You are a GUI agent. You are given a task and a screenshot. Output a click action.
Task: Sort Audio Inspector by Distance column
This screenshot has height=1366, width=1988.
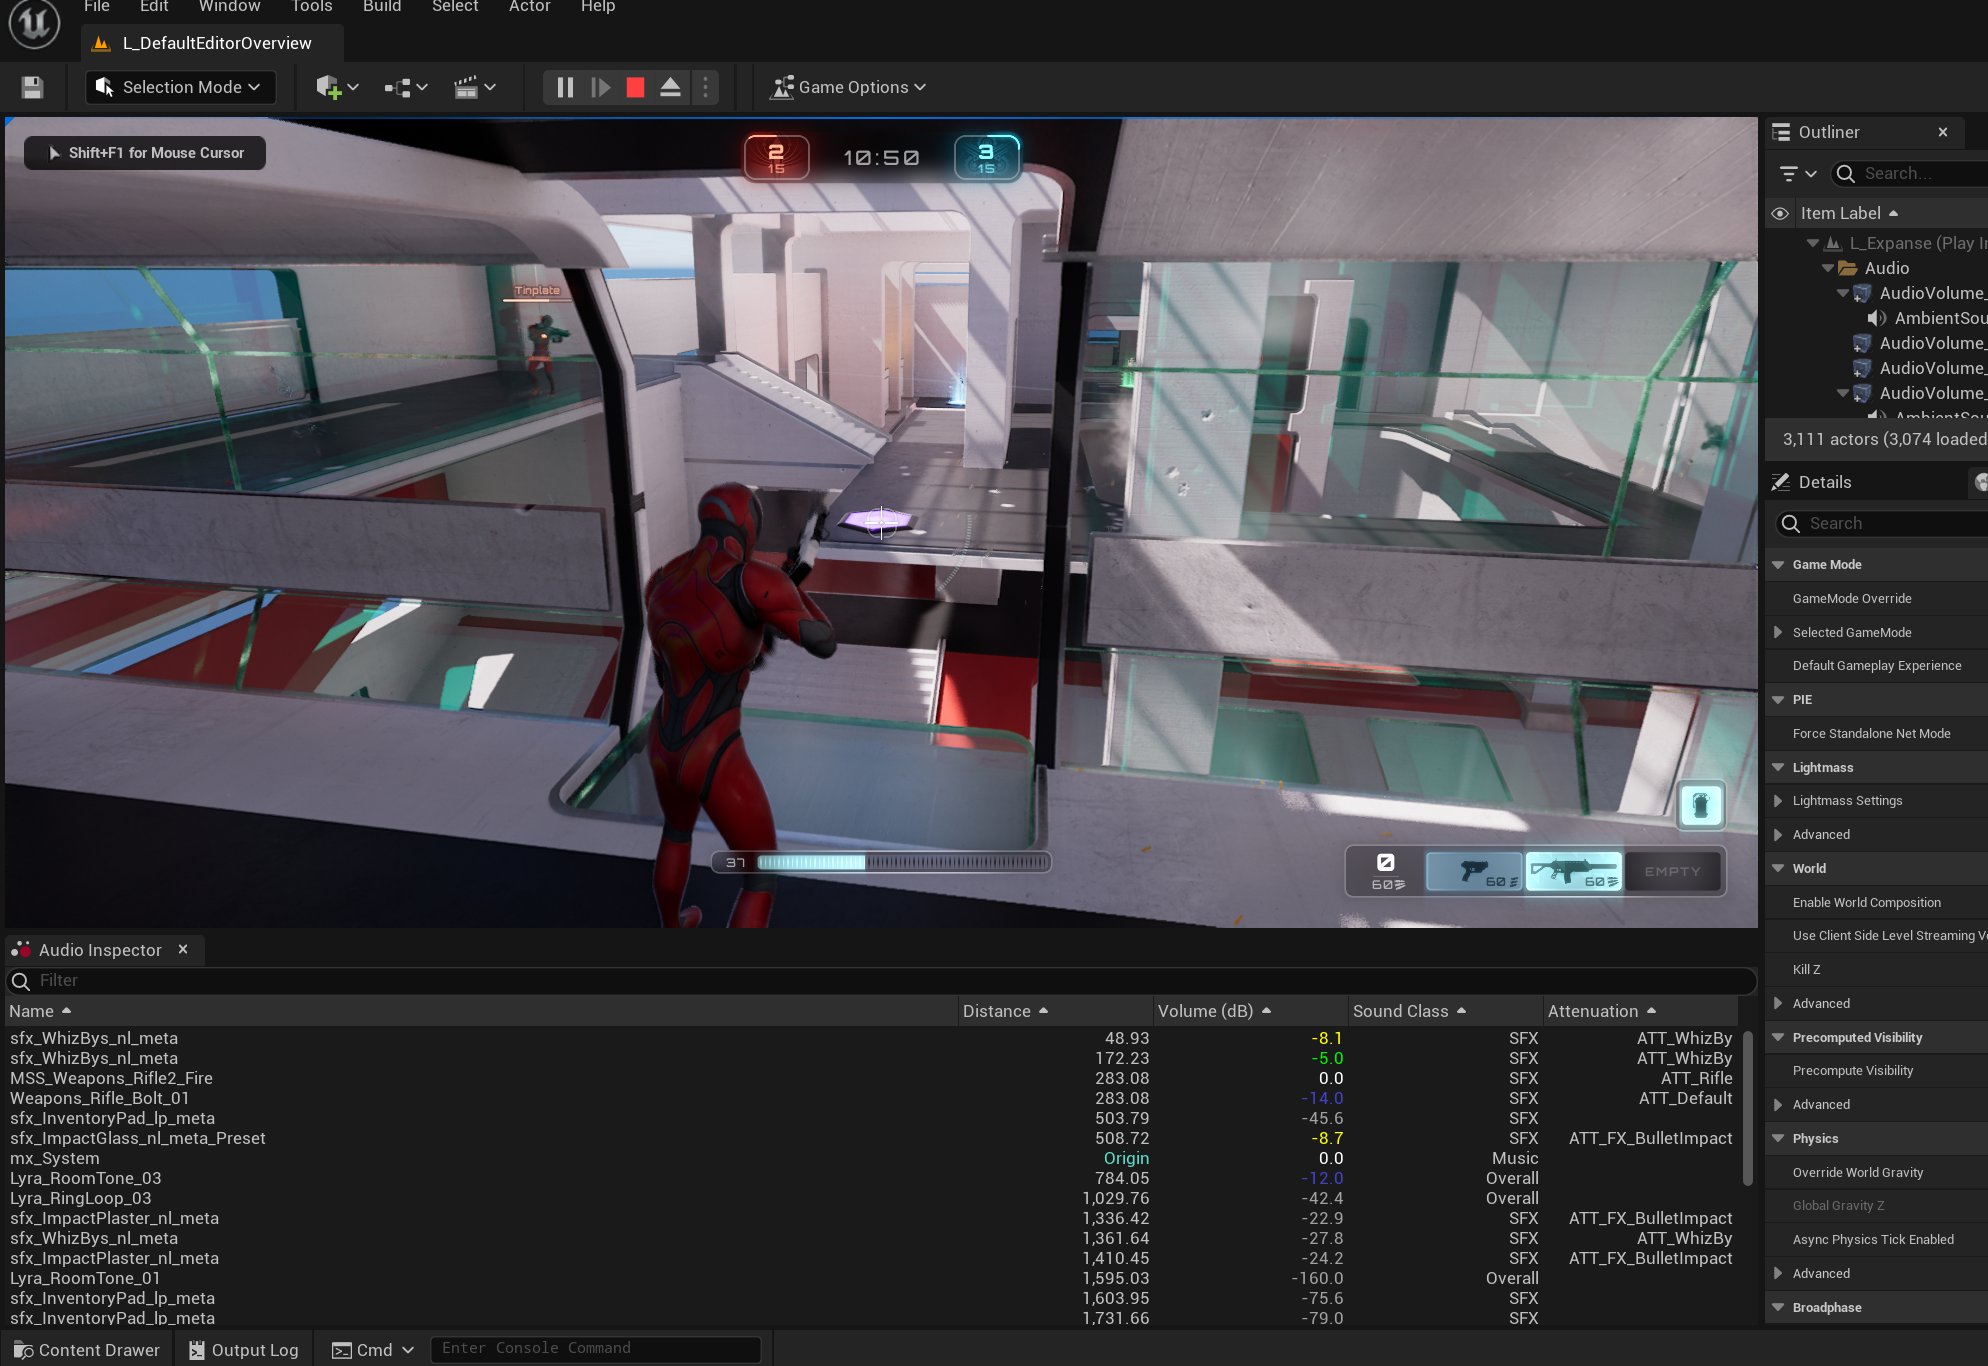click(1054, 1011)
